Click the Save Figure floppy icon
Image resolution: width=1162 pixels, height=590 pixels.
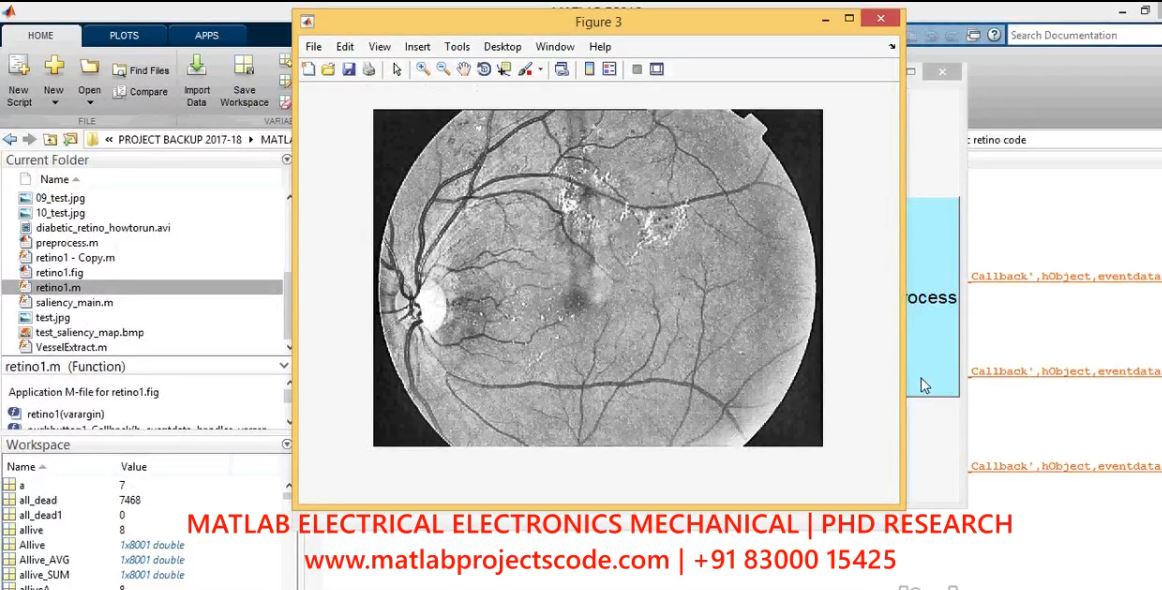point(349,69)
